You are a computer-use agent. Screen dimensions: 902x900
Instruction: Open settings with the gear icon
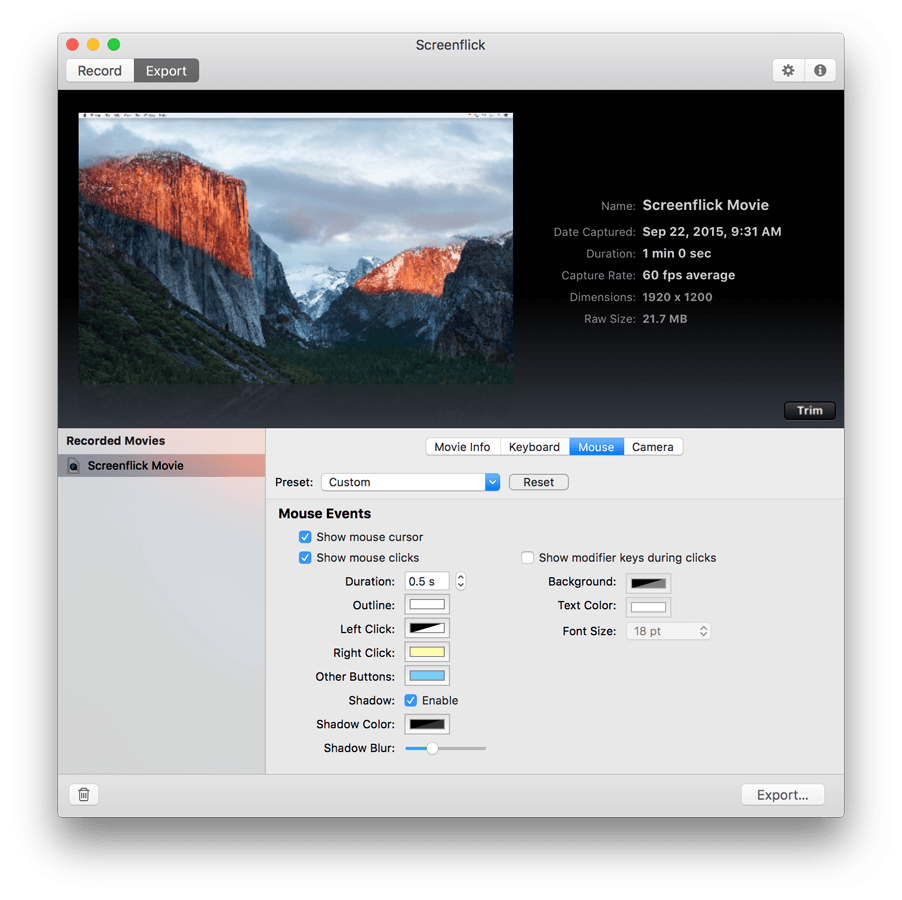788,71
